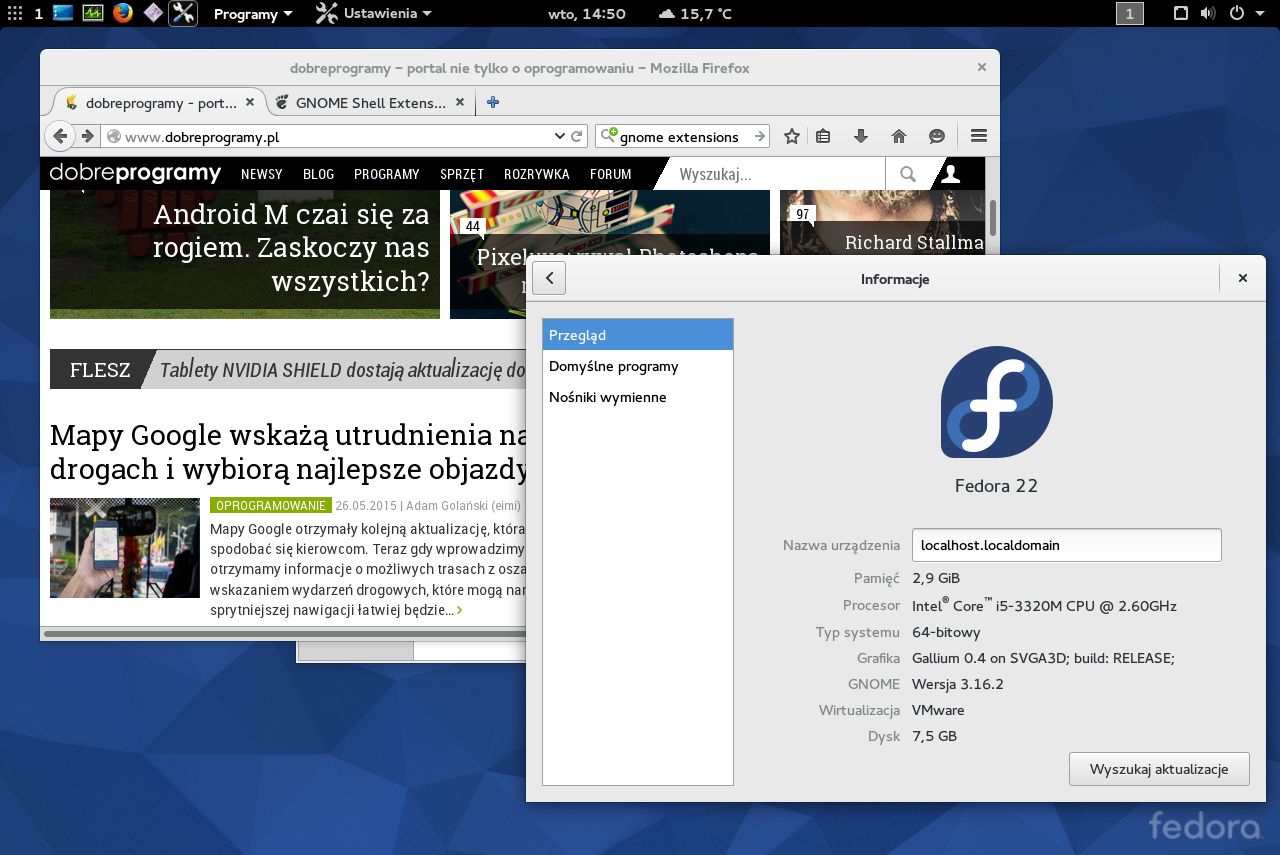Click the site search magnifier icon

point(908,174)
